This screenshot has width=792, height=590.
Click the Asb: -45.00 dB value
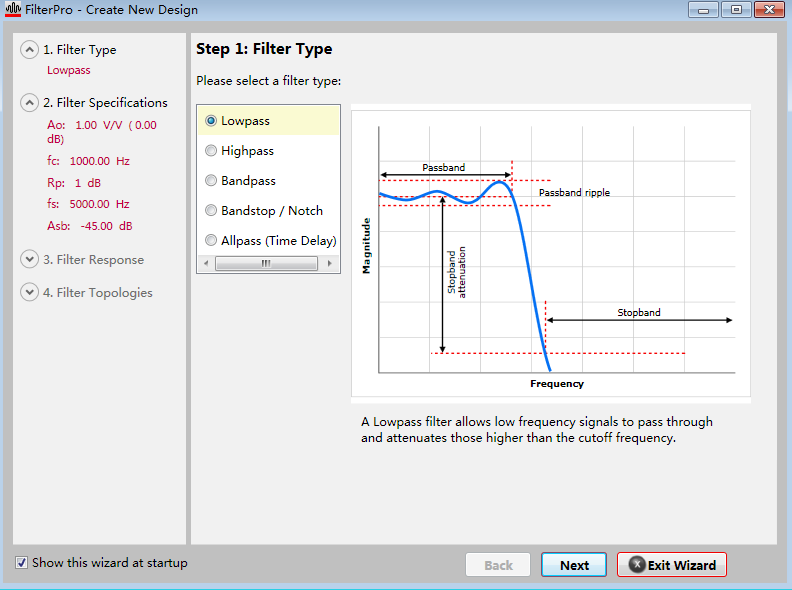[x=90, y=226]
